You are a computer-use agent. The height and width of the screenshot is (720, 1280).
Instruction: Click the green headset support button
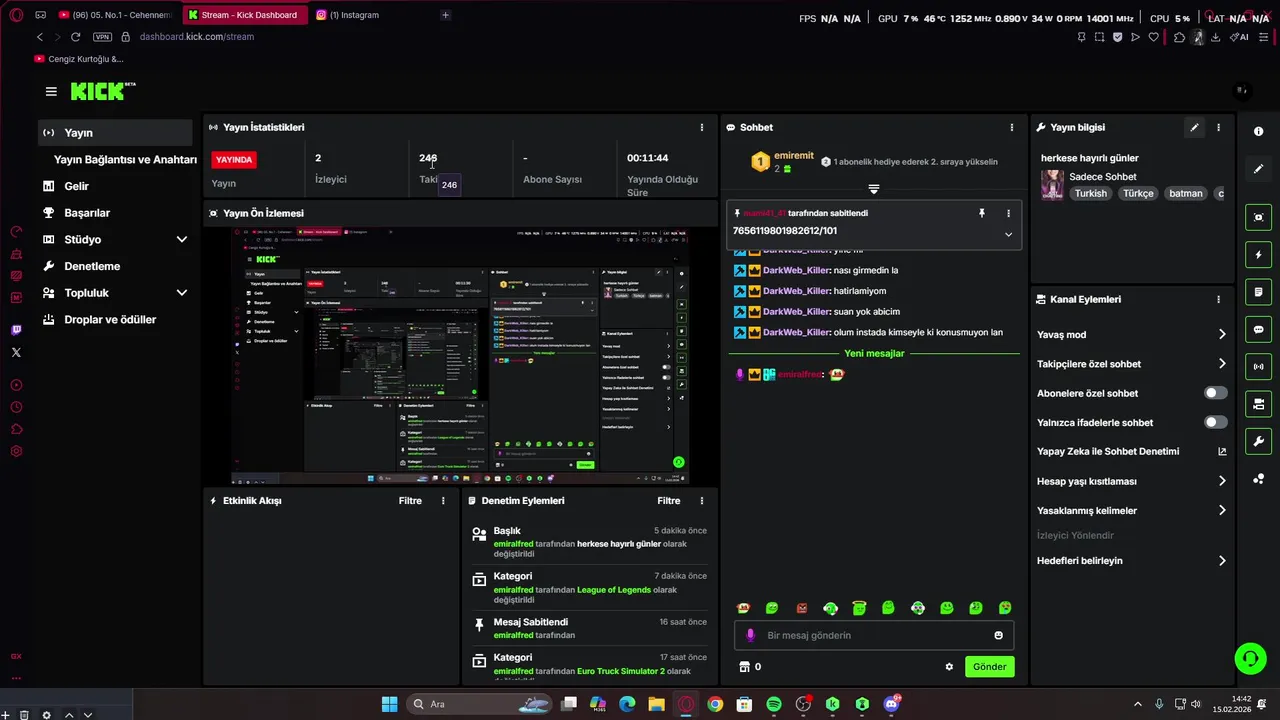1250,658
